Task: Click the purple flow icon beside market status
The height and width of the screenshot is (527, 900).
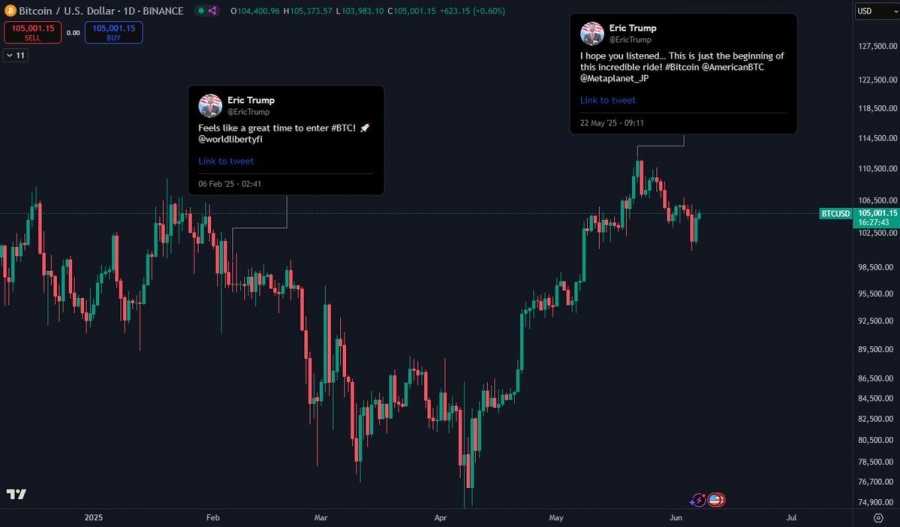Action: click(x=212, y=11)
